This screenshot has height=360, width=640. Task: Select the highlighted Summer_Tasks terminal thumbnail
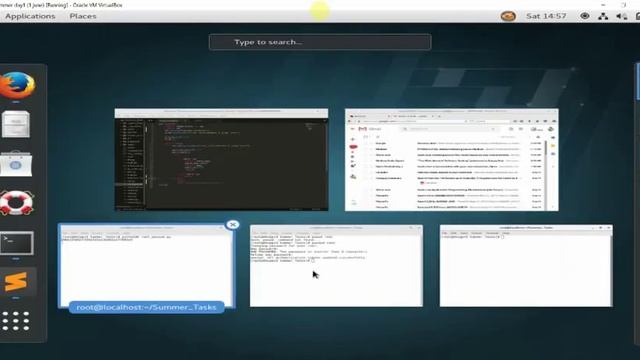coord(147,265)
